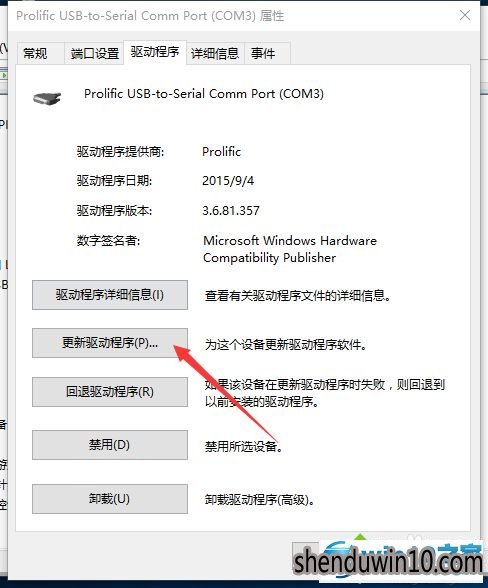Show the 事件 tab
This screenshot has height=588, width=488.
267,53
